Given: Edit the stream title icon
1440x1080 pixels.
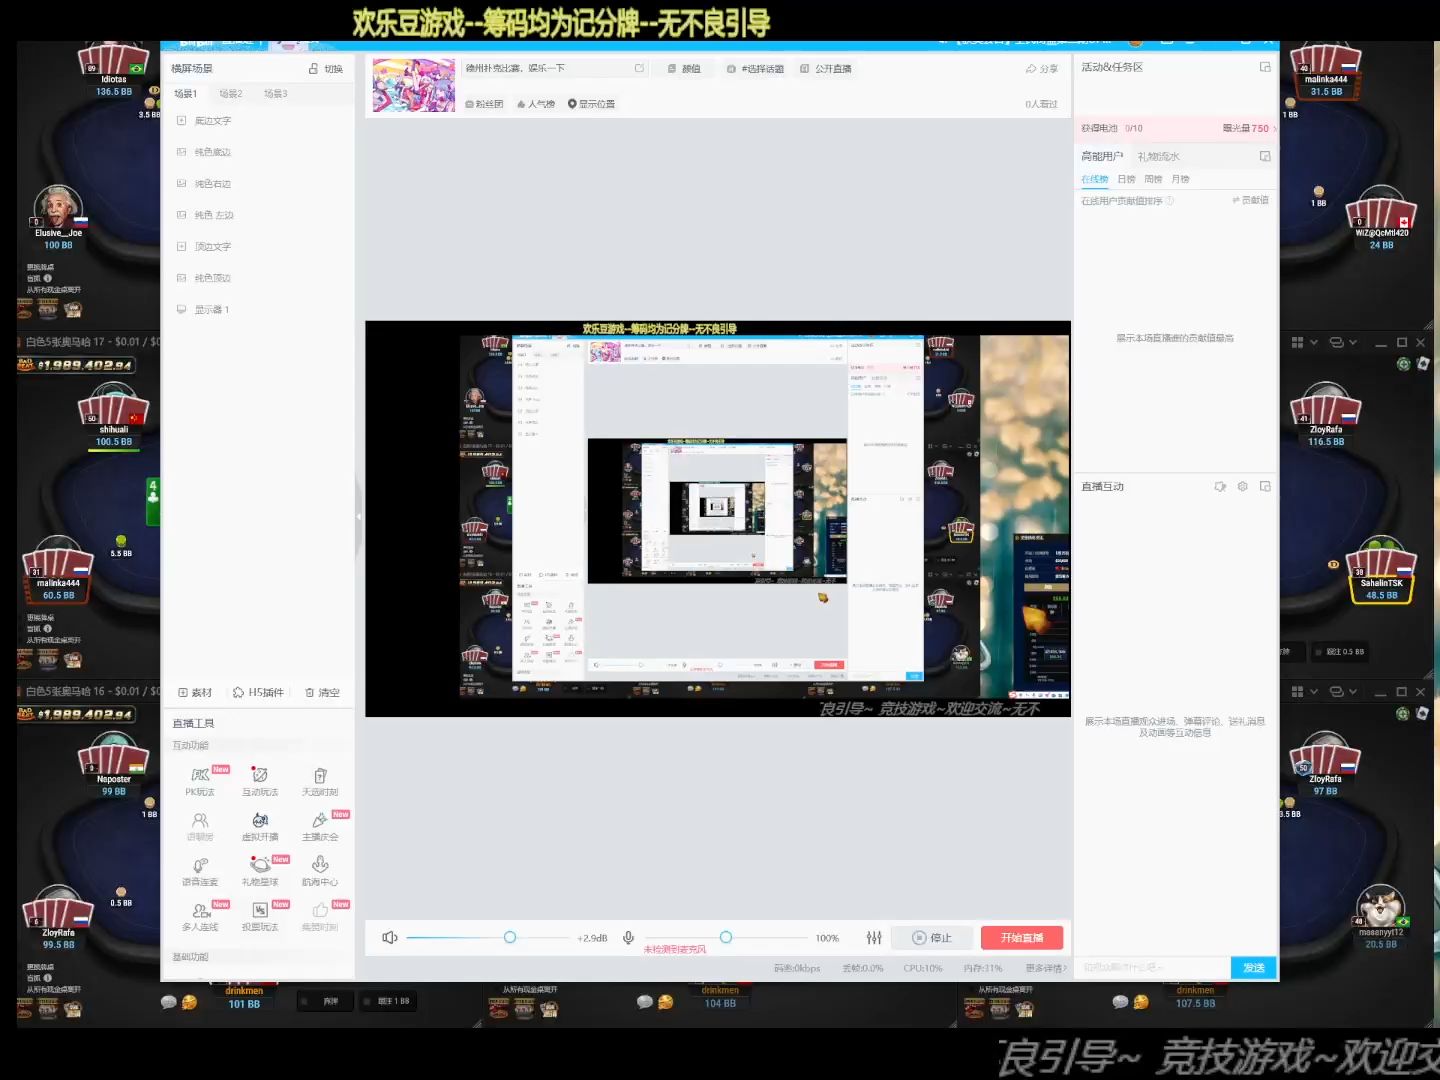Looking at the screenshot, I should (639, 68).
